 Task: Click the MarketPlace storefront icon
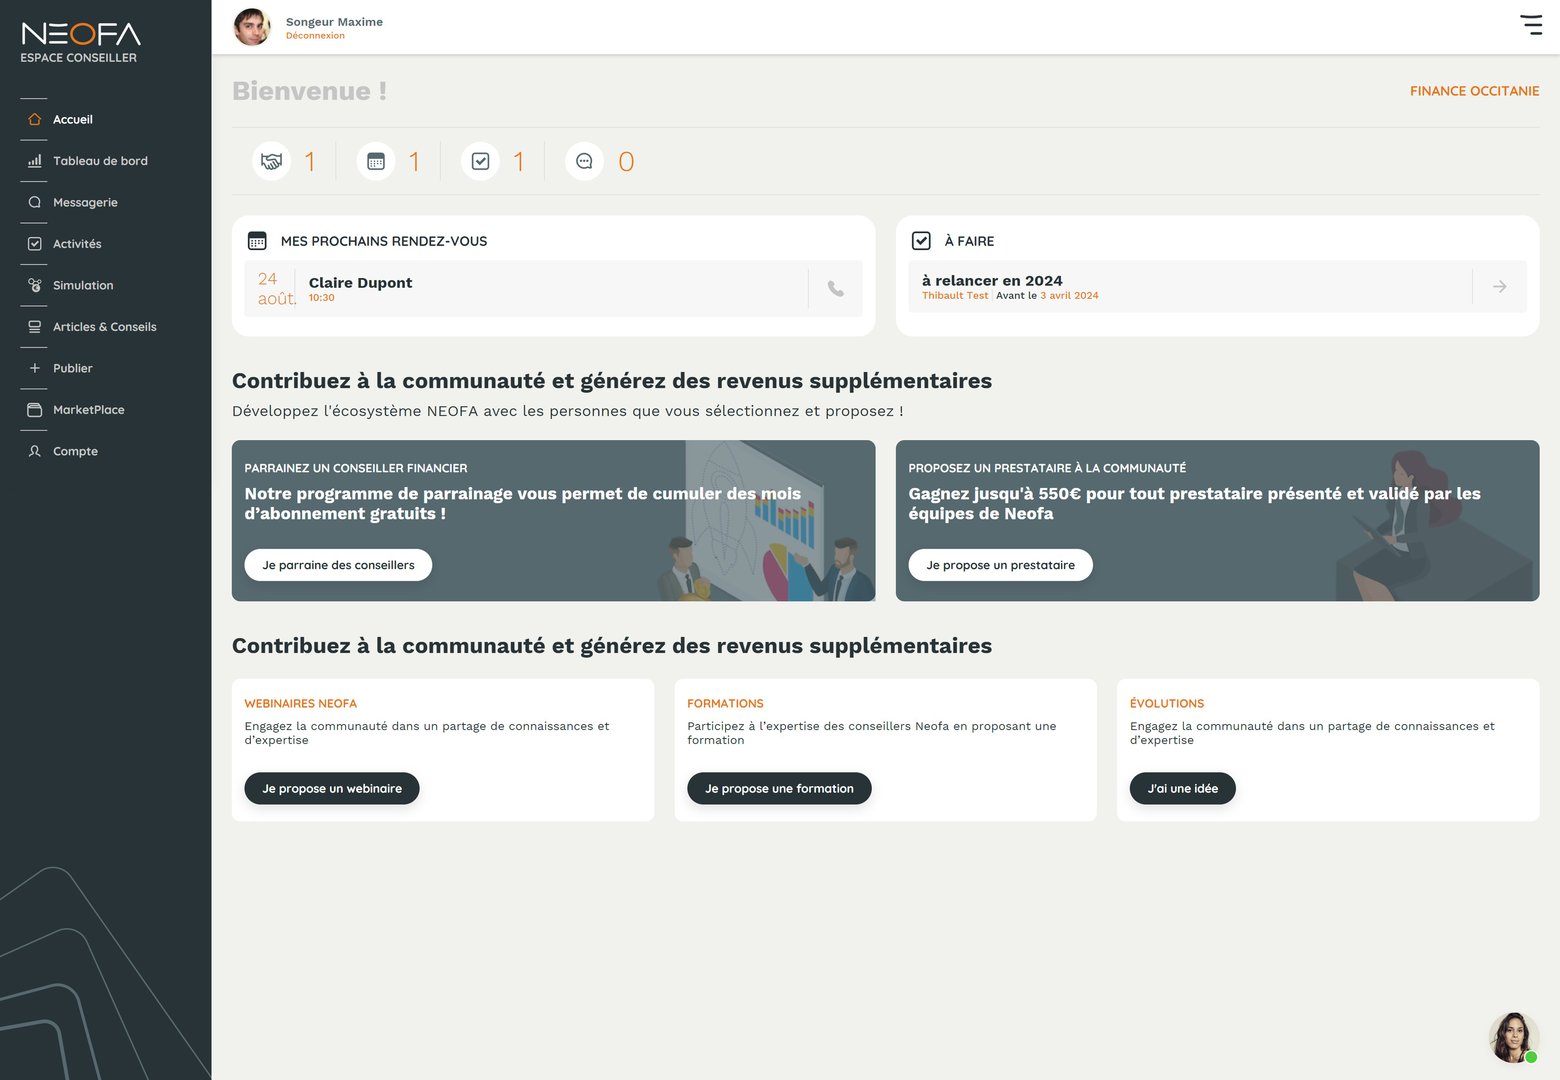pos(35,410)
